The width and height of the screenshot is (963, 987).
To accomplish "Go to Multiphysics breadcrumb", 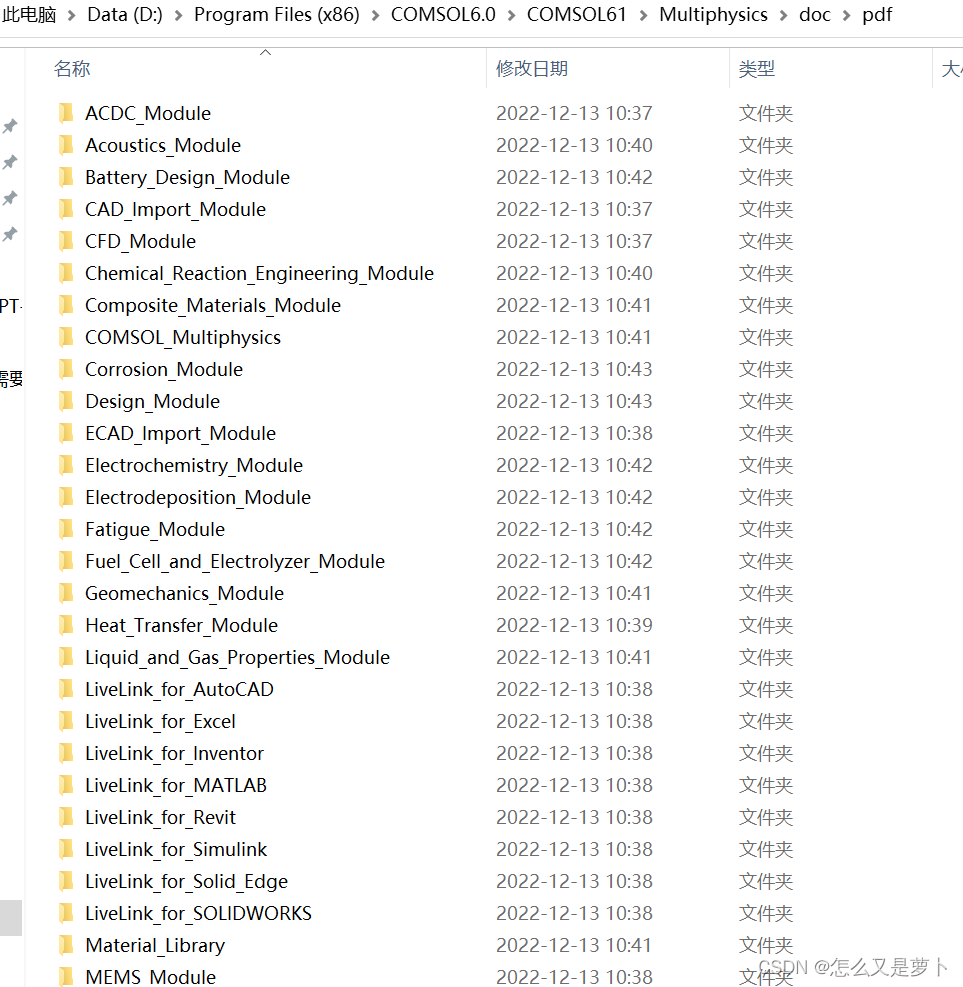I will pos(713,14).
